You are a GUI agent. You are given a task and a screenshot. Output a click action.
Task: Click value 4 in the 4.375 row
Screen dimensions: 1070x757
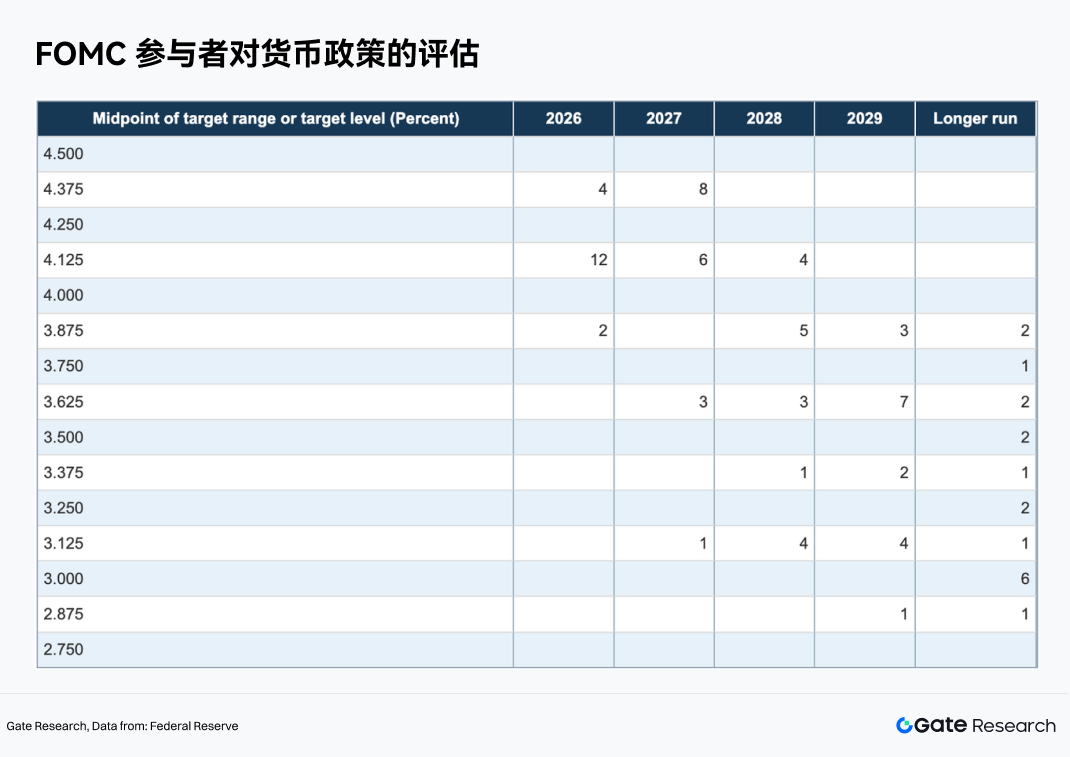point(603,189)
